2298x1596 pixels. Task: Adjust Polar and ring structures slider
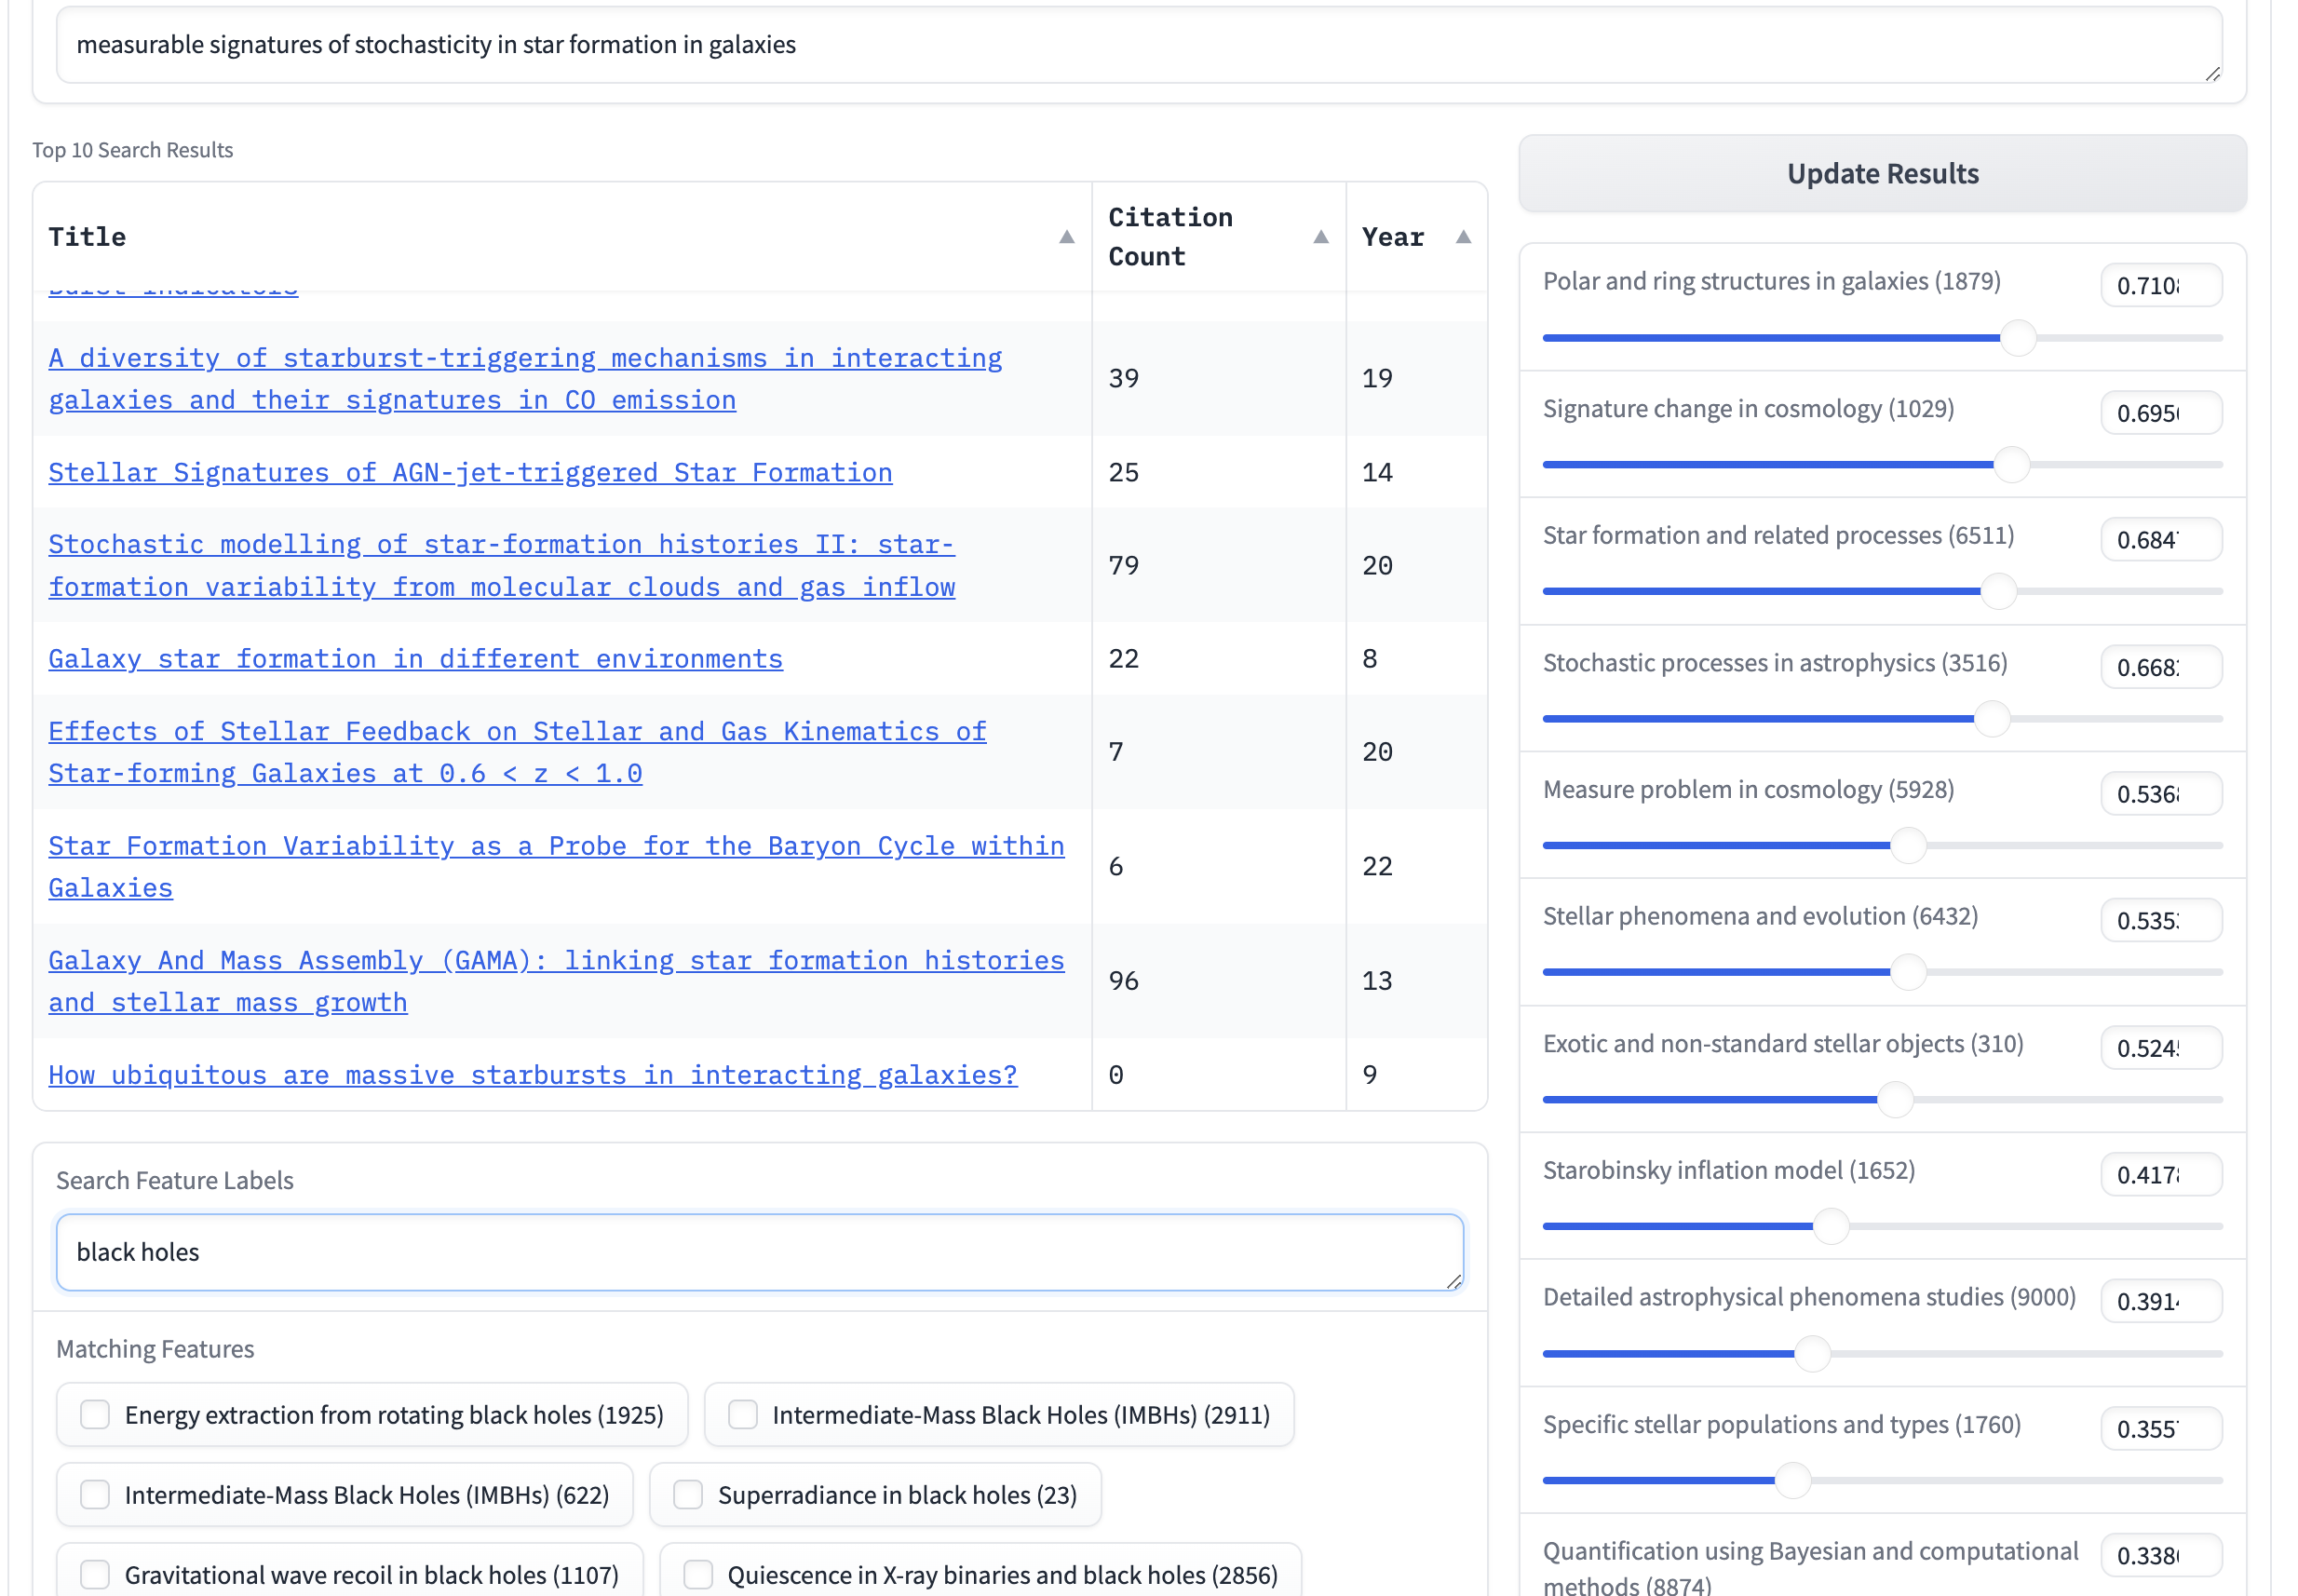click(2017, 338)
